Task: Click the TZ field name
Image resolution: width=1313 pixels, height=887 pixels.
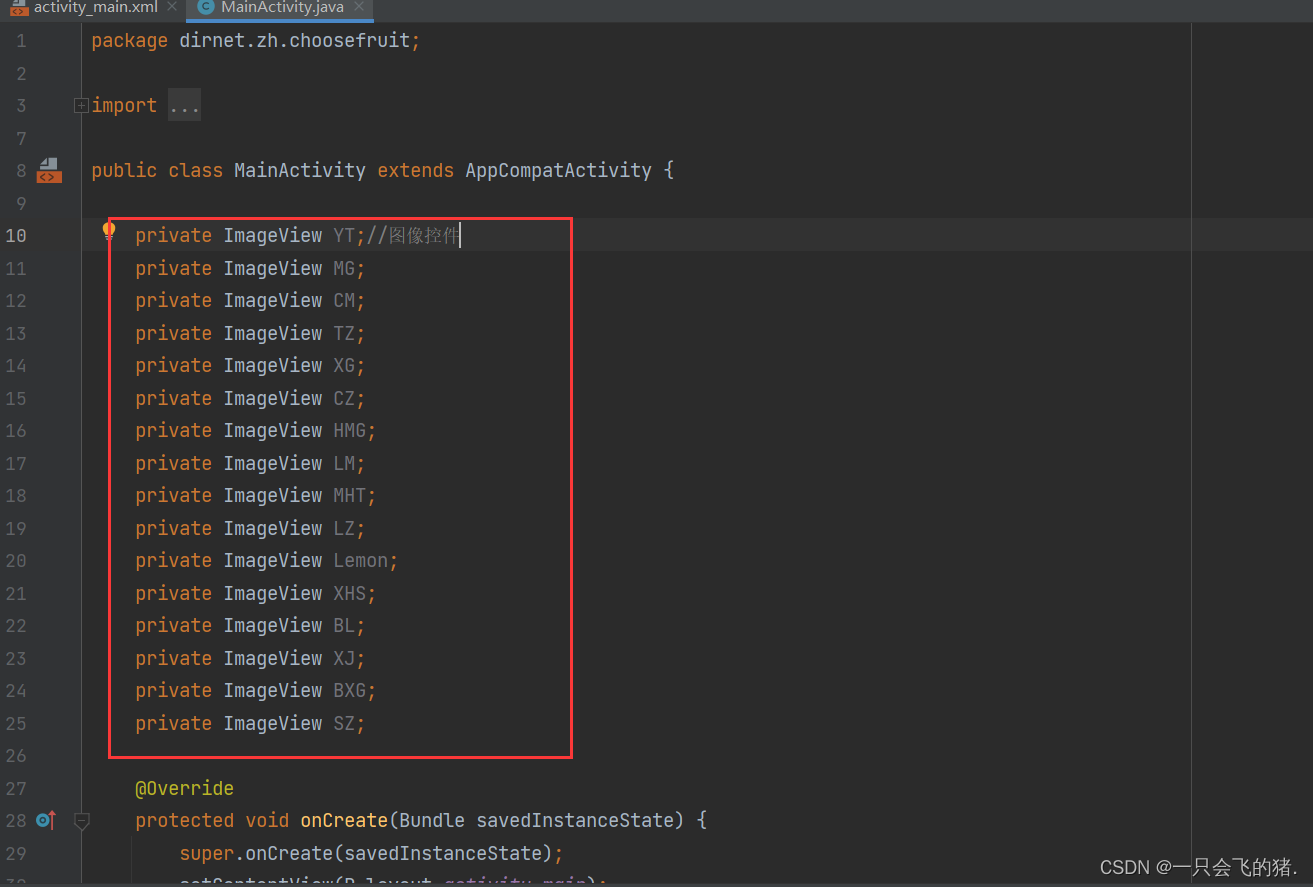Action: click(344, 333)
